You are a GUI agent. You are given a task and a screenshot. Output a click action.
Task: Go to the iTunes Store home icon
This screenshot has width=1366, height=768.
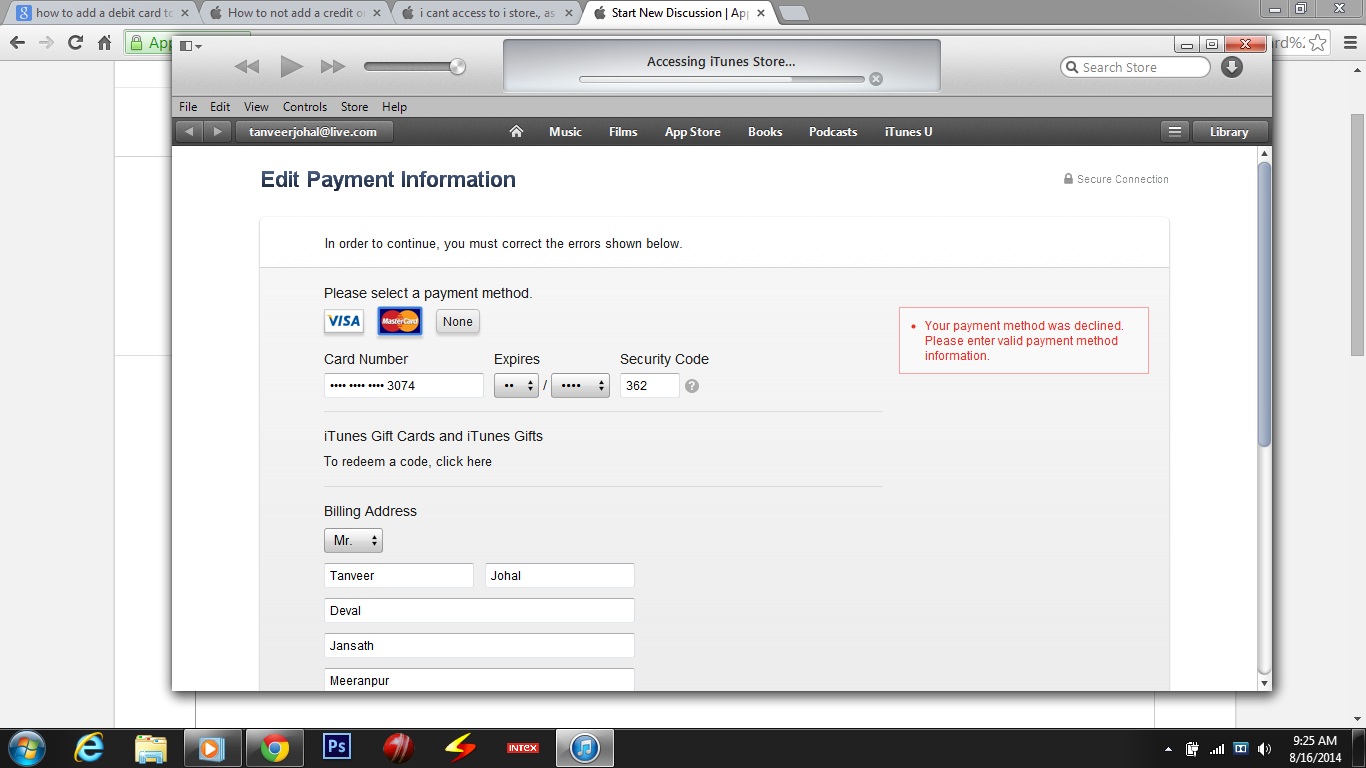(x=516, y=131)
